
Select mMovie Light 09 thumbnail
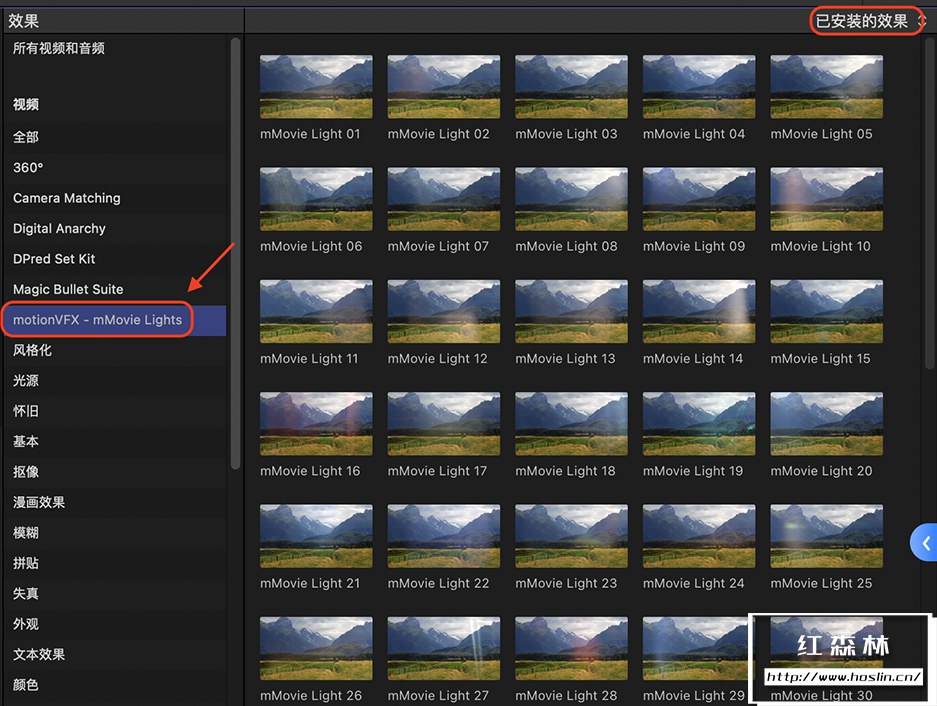point(699,199)
